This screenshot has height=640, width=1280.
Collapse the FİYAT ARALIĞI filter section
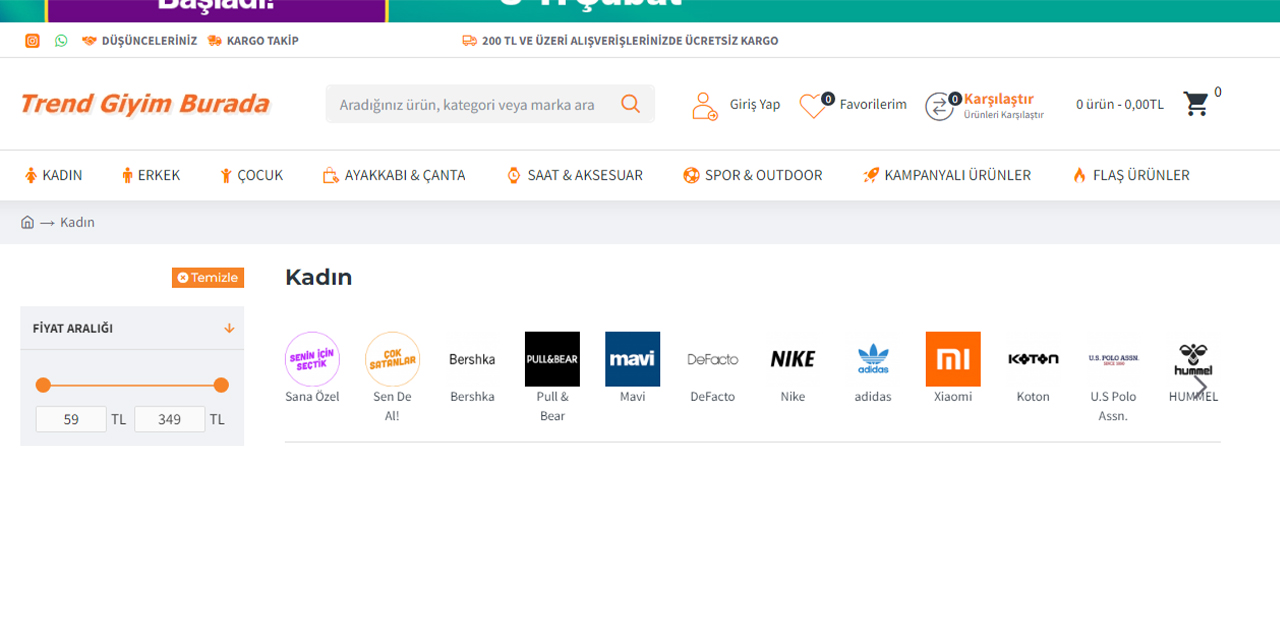tap(228, 327)
